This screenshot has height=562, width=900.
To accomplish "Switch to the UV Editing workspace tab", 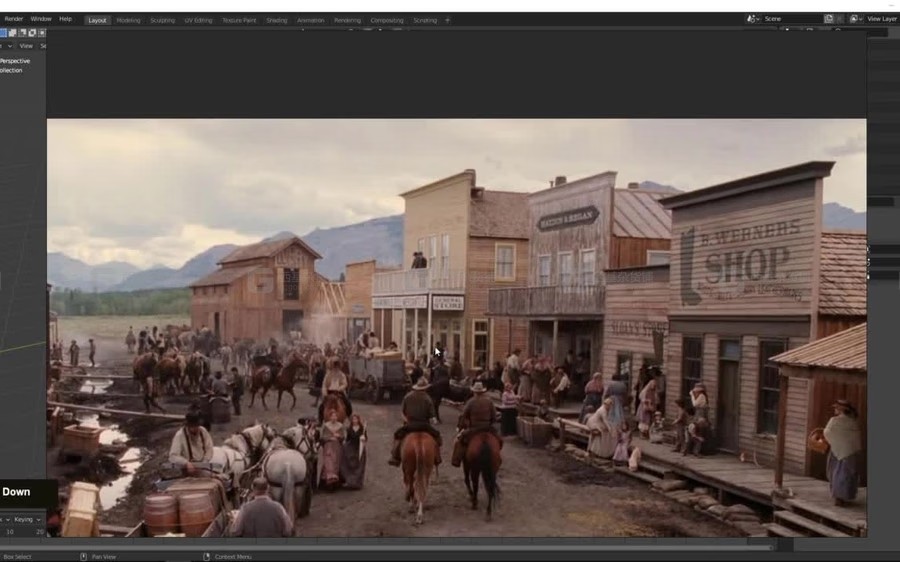I will (x=198, y=20).
